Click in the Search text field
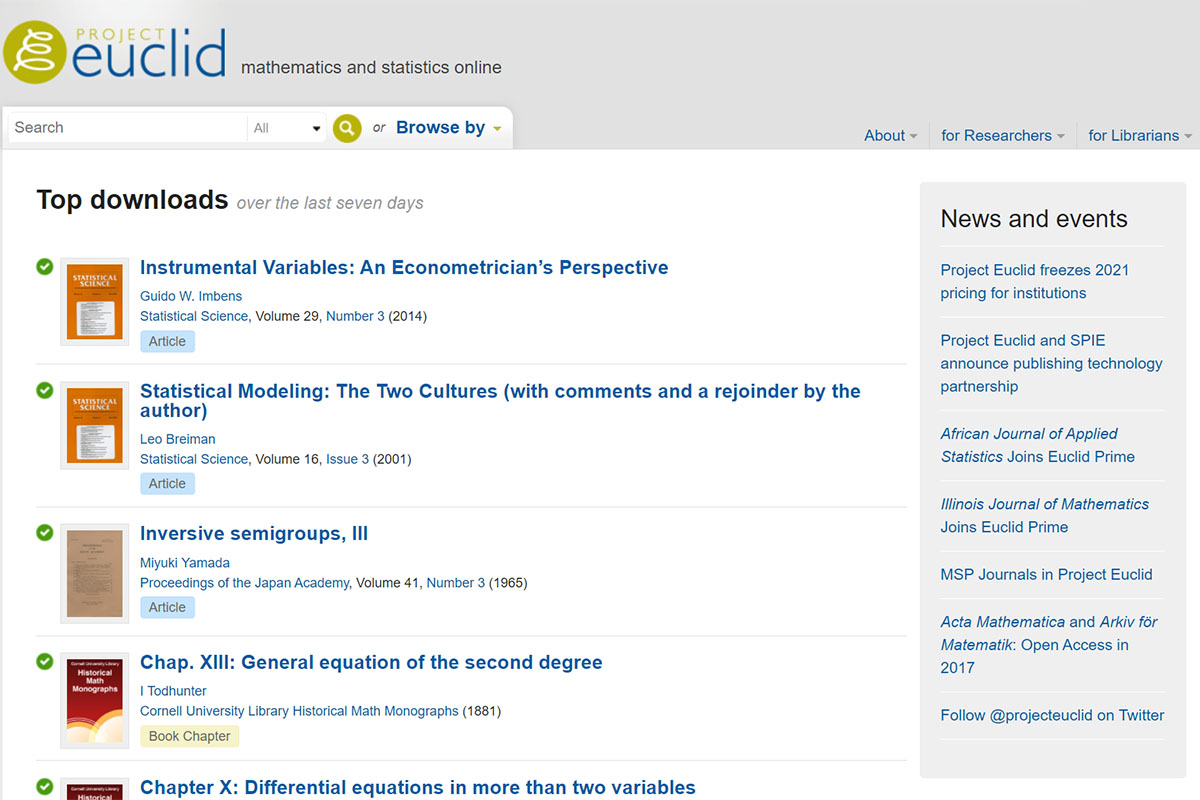 (126, 128)
